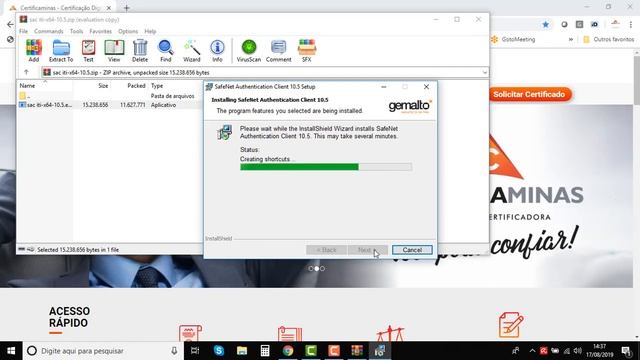Click microphone icon in taskbar search
Viewport: 640px width, 360px height.
coord(174,351)
